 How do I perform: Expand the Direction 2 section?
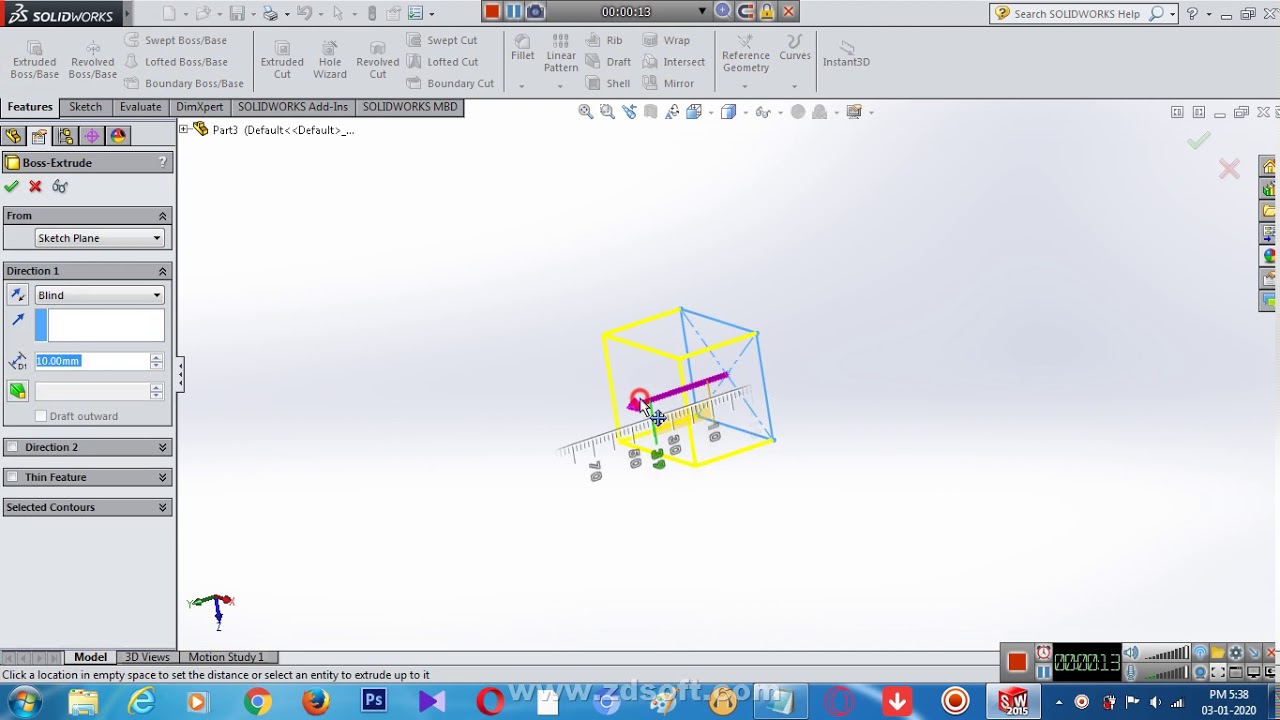(162, 447)
